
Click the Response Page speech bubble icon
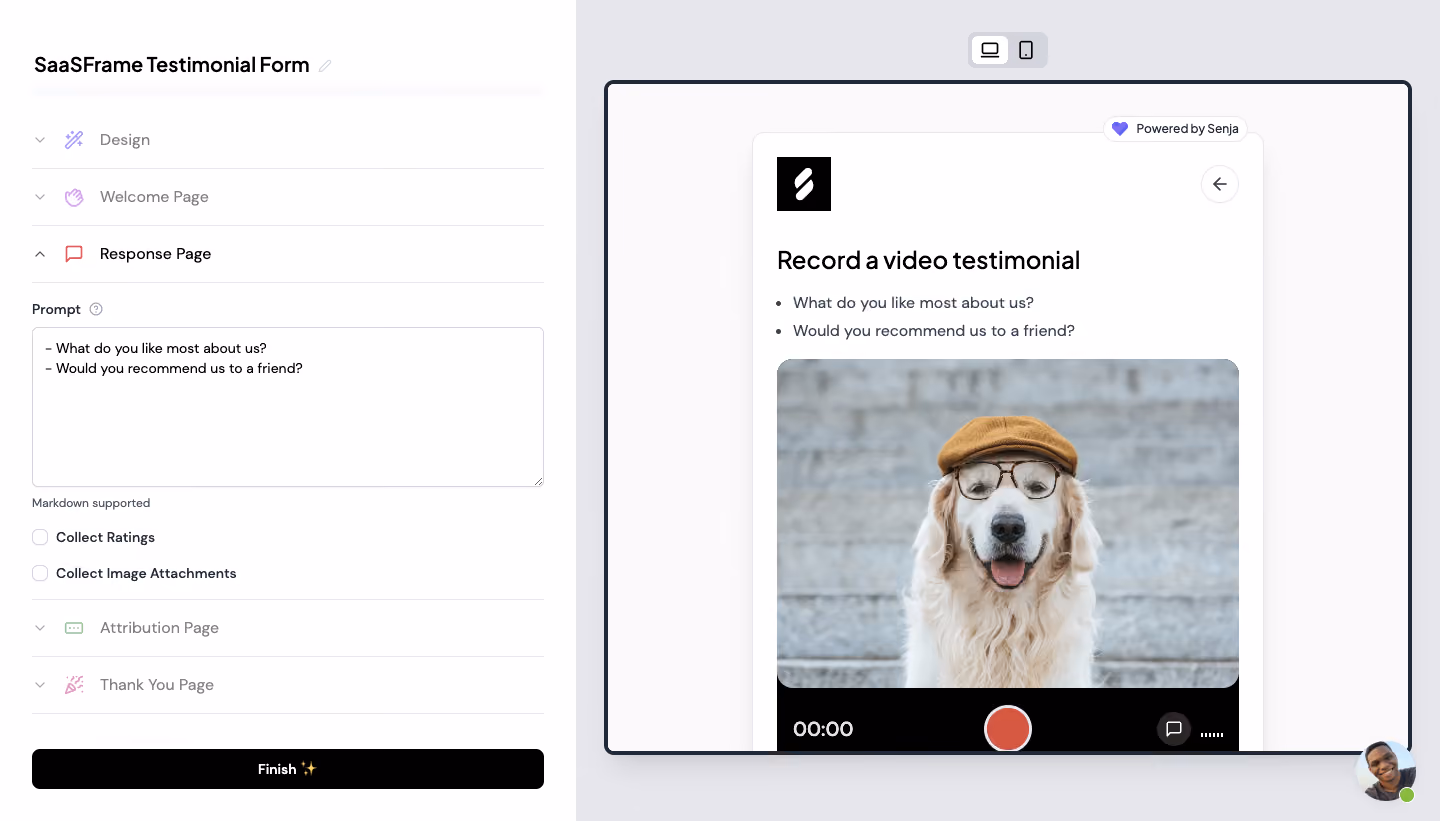(x=74, y=254)
